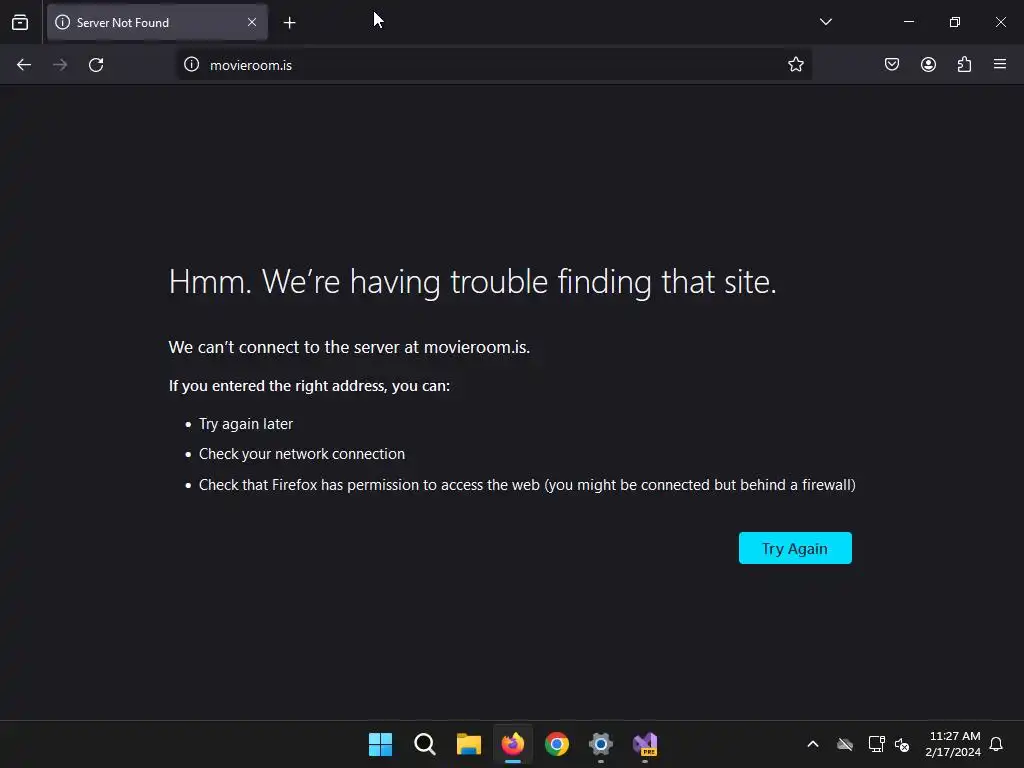Viewport: 1024px width, 768px height.
Task: Open Firefox View in the tab bar
Action: (20, 22)
